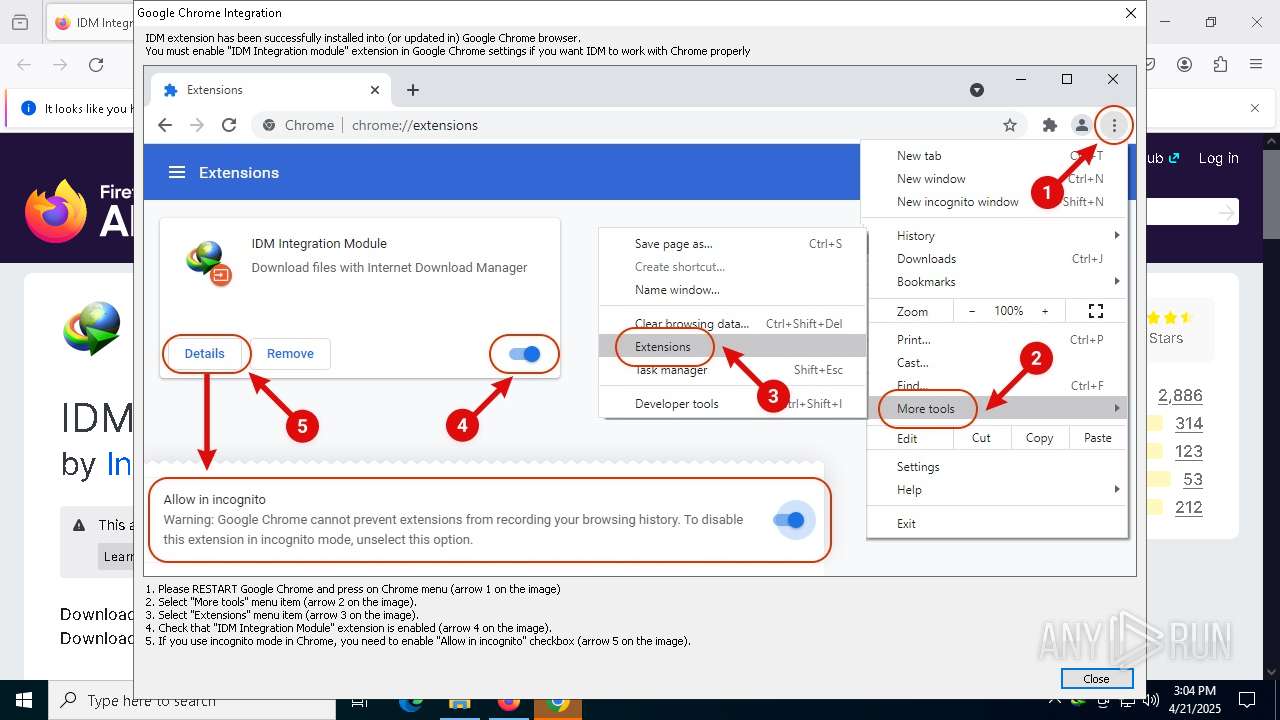Click the Details button of IDM extension
1280x720 pixels.
pyautogui.click(x=204, y=354)
